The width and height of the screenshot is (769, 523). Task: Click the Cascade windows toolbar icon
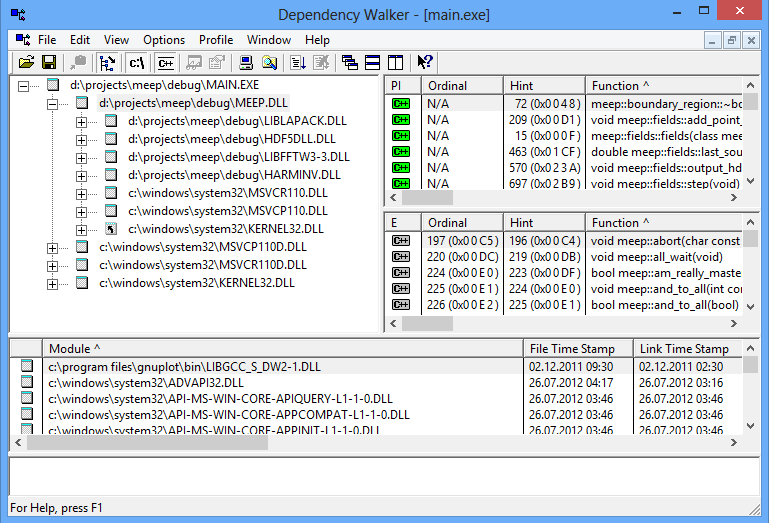(x=349, y=63)
